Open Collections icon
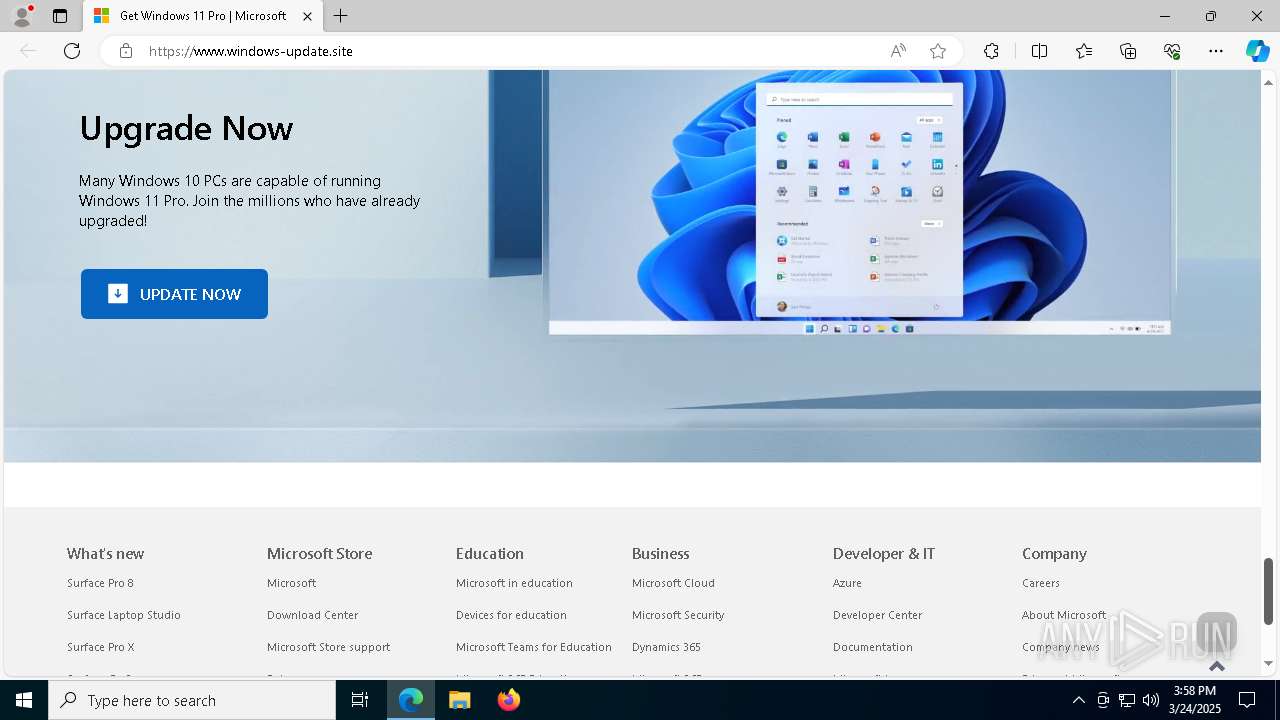Viewport: 1280px width, 720px height. (x=1128, y=51)
